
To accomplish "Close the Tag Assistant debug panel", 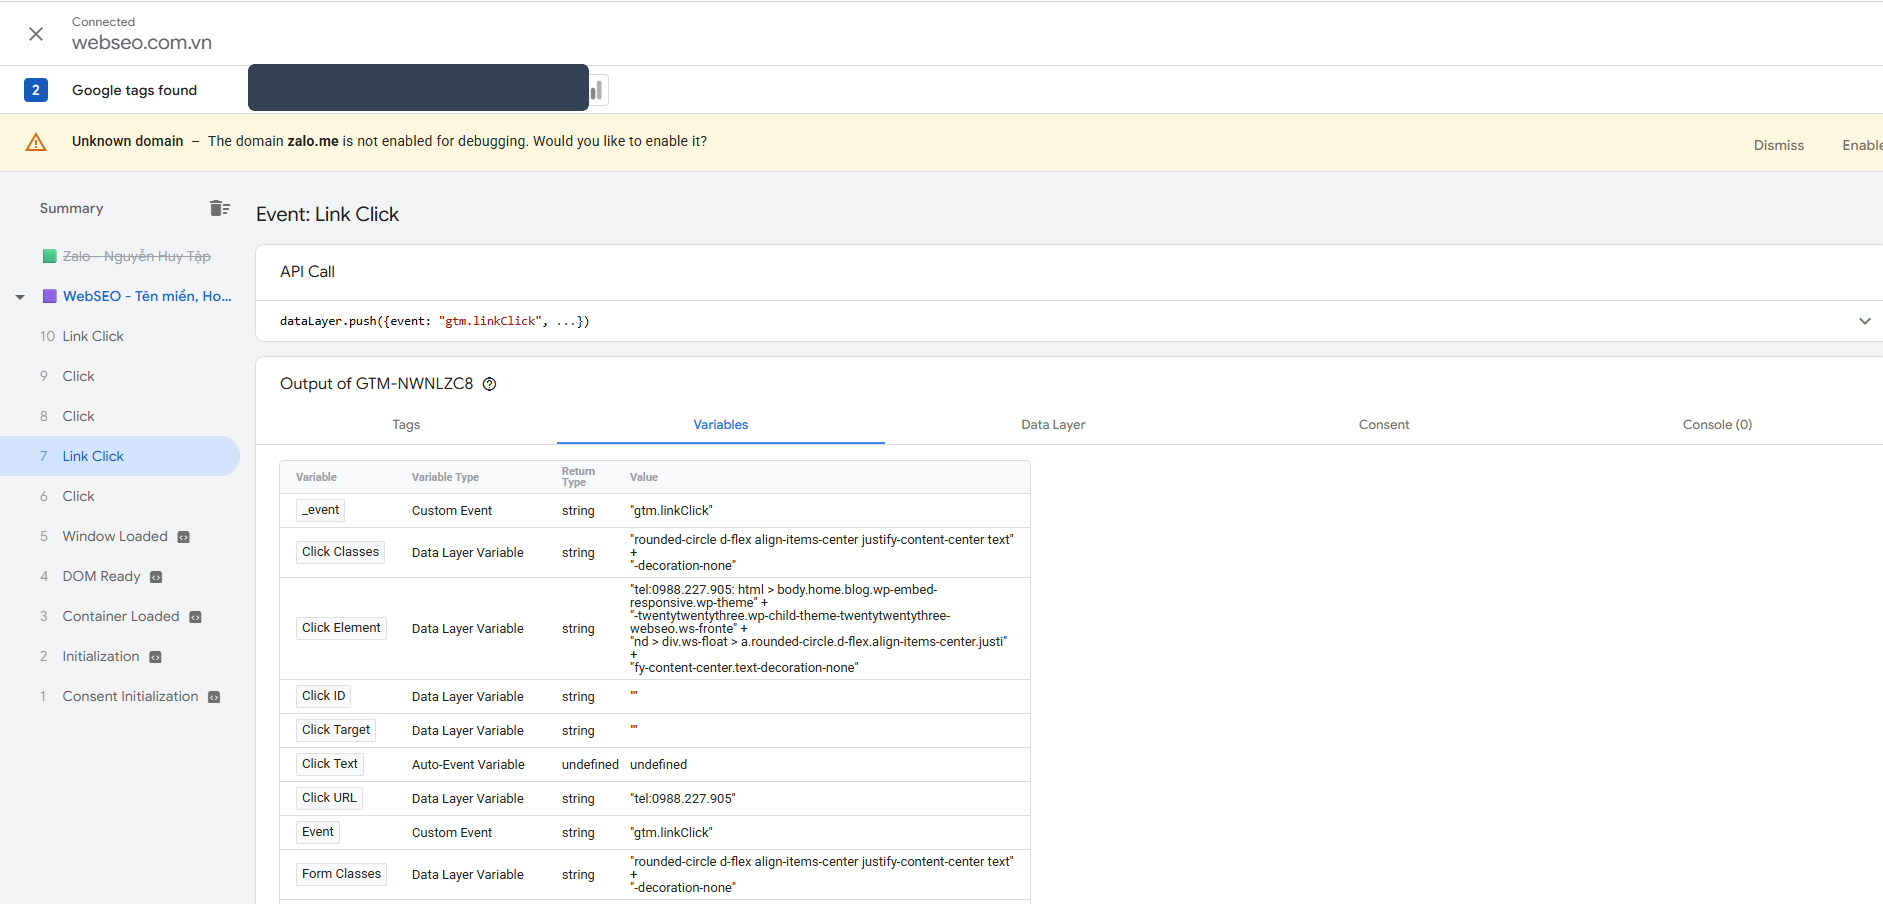I will (36, 34).
